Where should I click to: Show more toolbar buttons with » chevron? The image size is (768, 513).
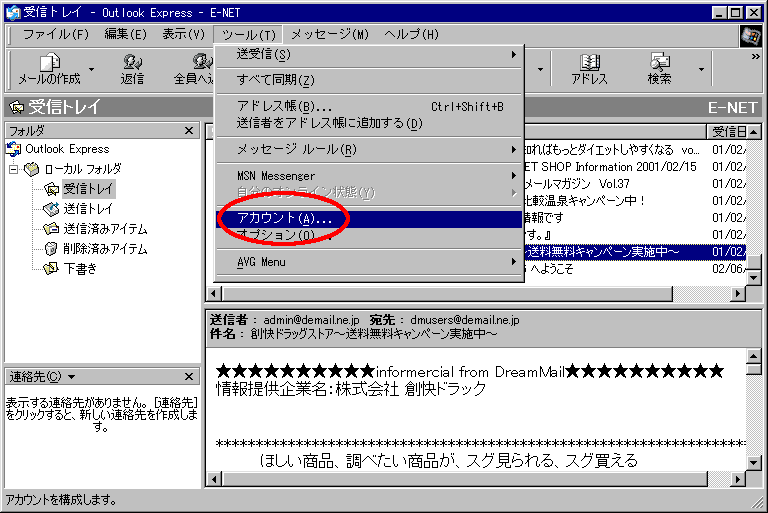[x=755, y=57]
